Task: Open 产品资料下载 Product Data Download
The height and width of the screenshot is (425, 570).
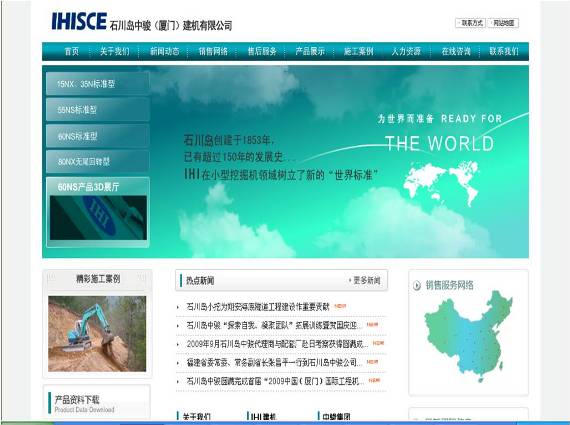Action: (84, 404)
